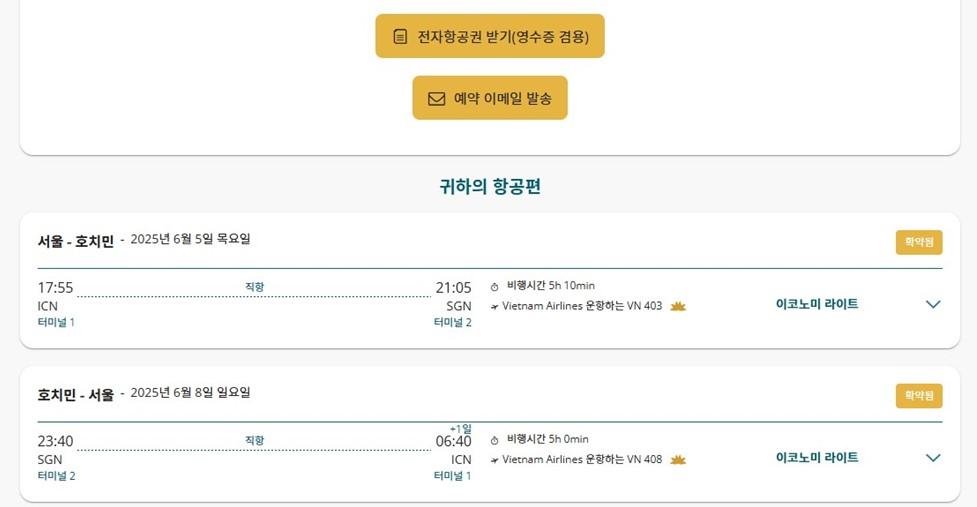
Task: Click the clock icon beside 비행시간 5h 0min
Action: pos(495,440)
